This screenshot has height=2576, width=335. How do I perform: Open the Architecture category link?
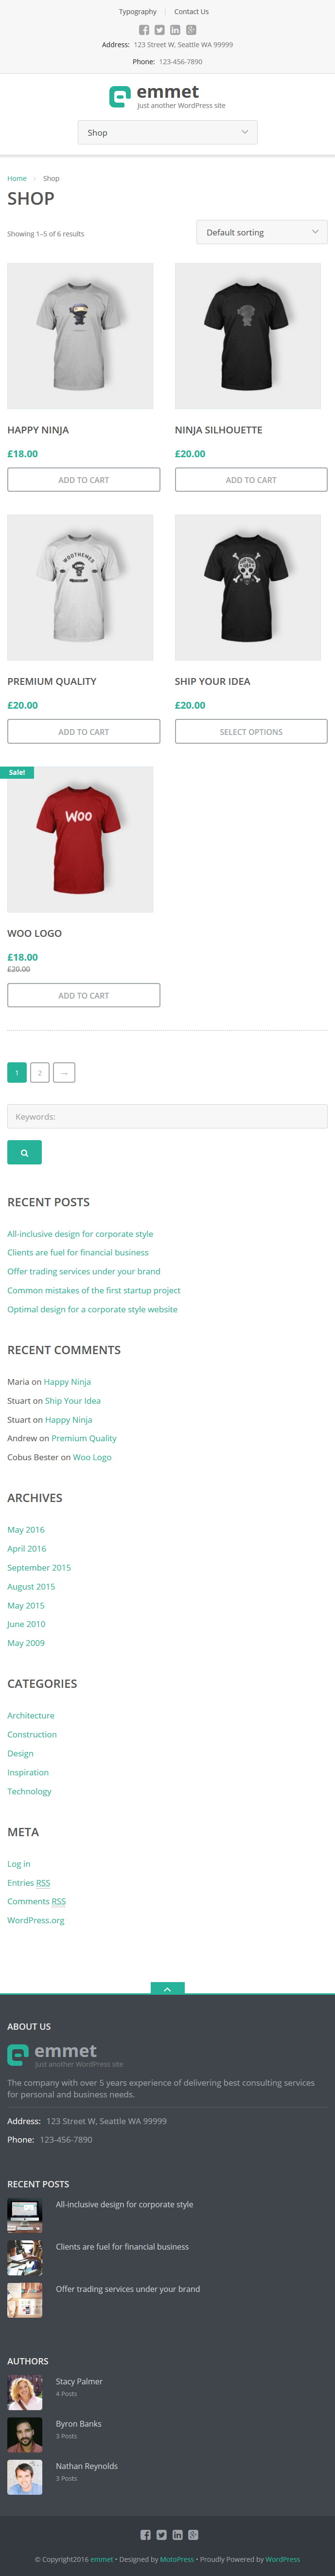(31, 1715)
